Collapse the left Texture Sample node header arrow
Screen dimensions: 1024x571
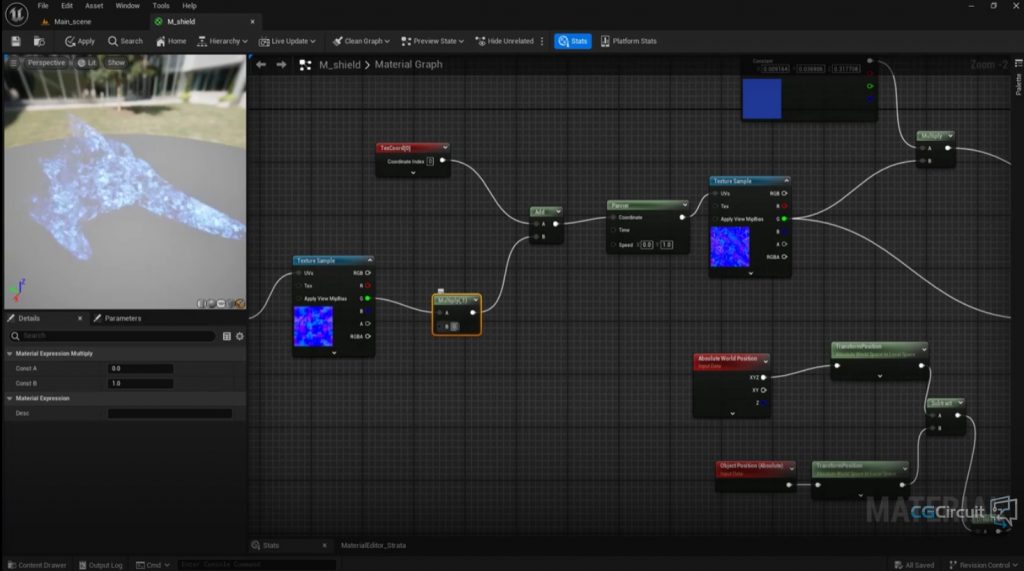click(370, 260)
